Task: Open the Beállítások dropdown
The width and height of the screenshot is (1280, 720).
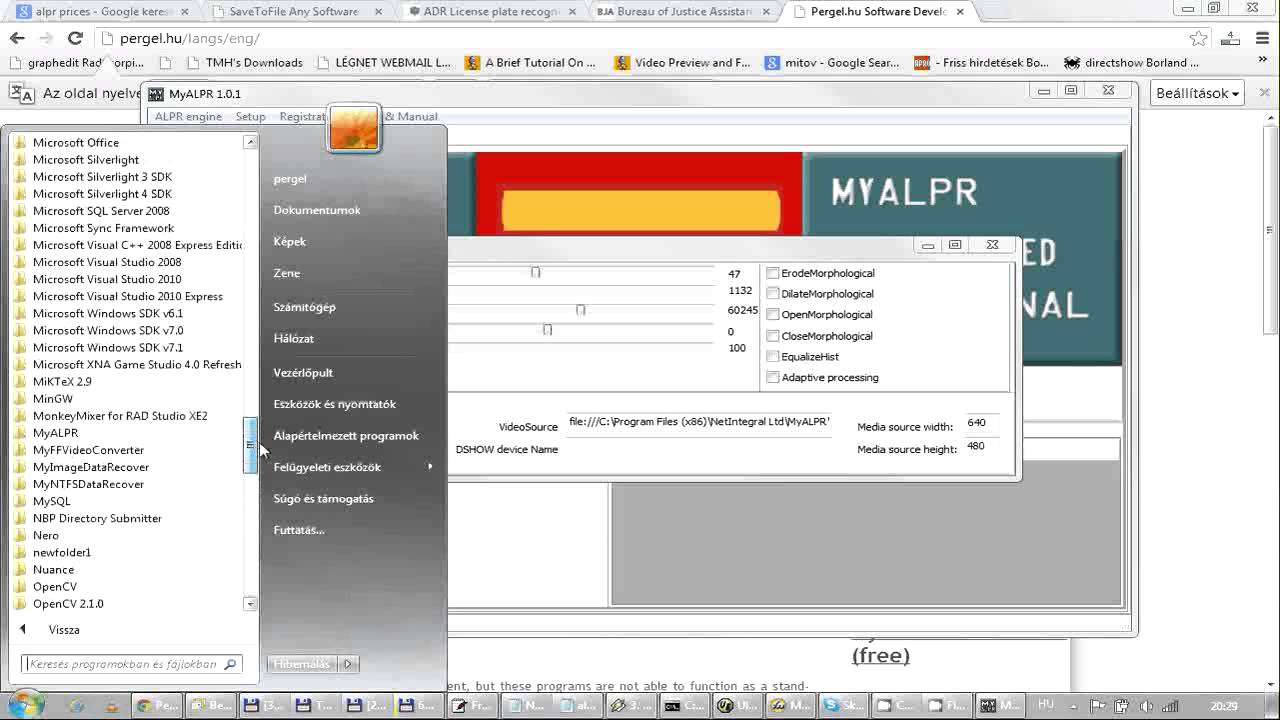Action: pyautogui.click(x=1197, y=93)
